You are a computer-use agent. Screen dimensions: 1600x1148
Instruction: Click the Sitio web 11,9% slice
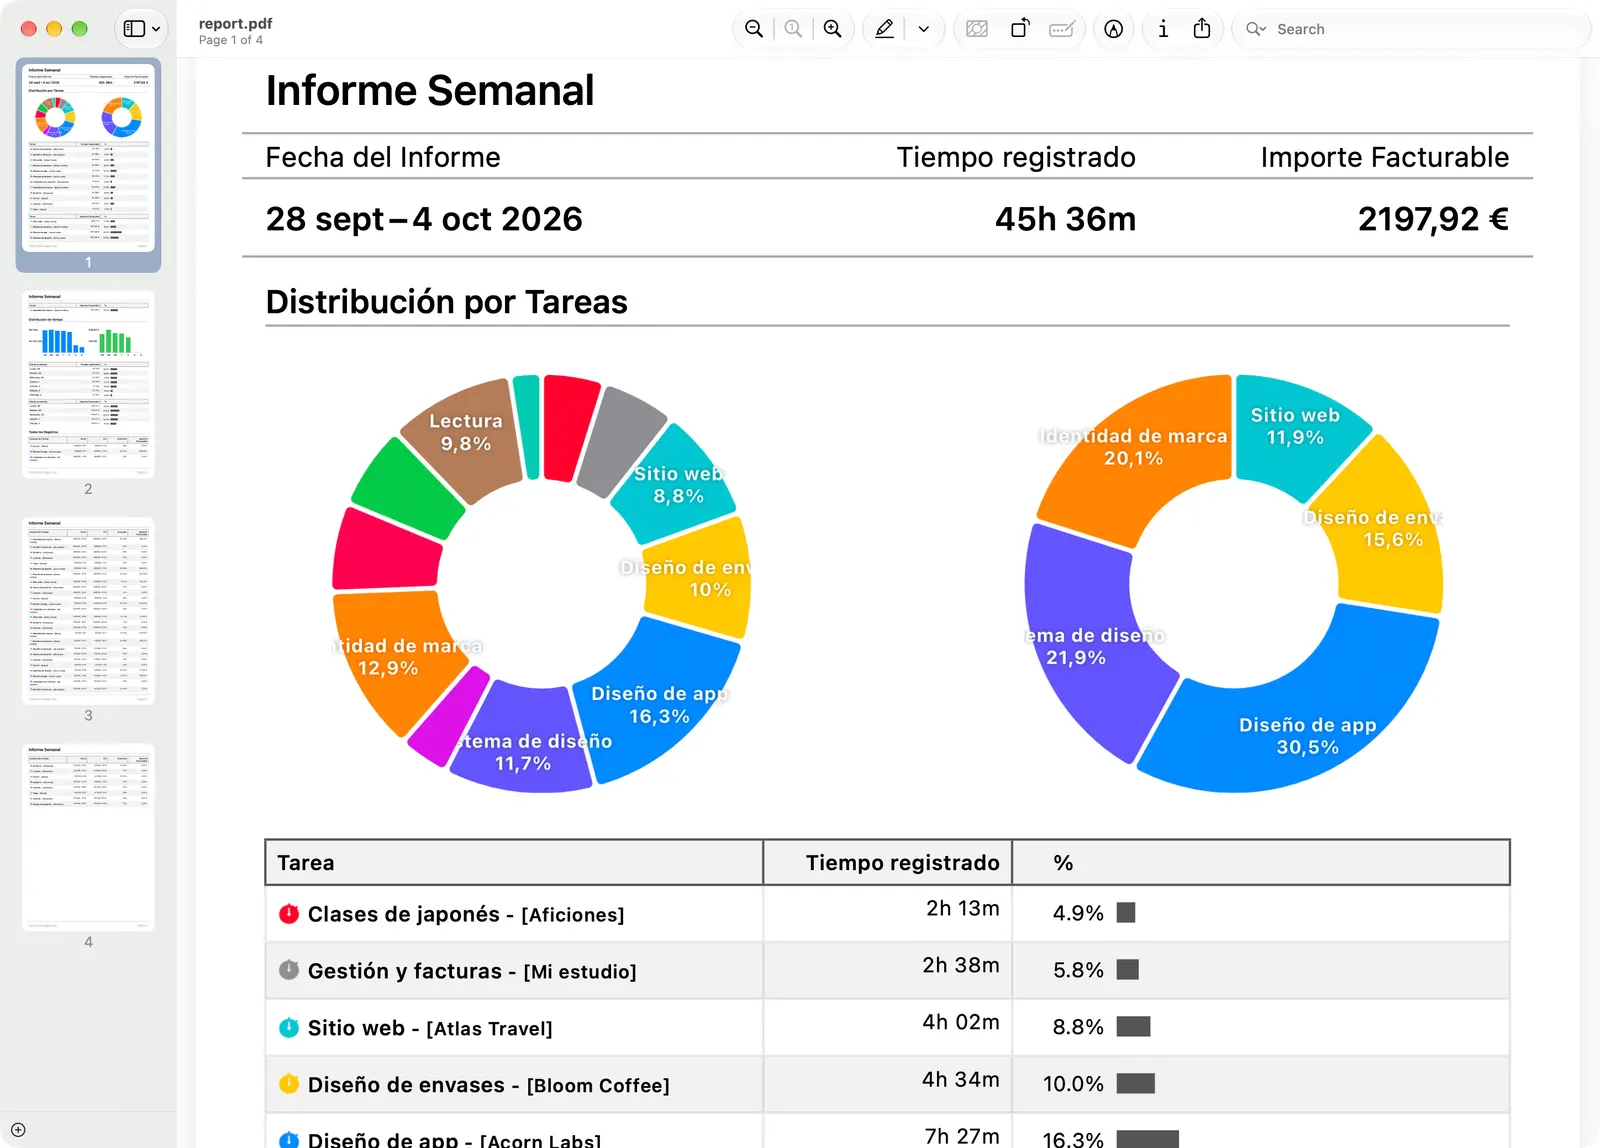1295,427
